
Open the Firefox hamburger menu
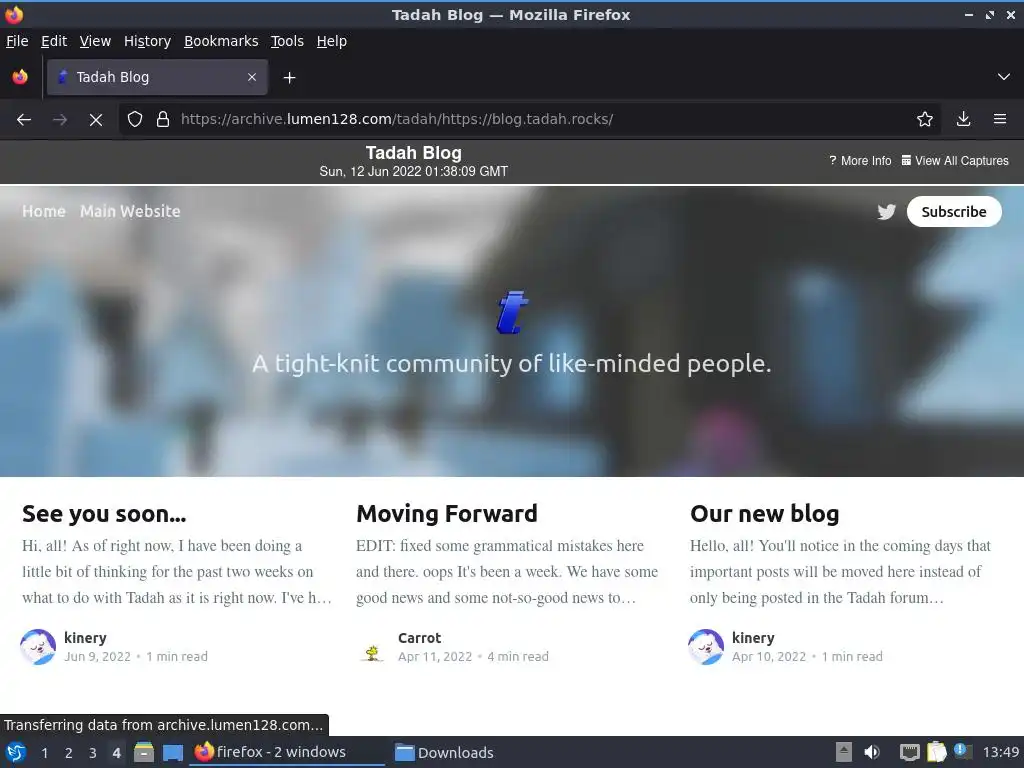[x=1000, y=120]
